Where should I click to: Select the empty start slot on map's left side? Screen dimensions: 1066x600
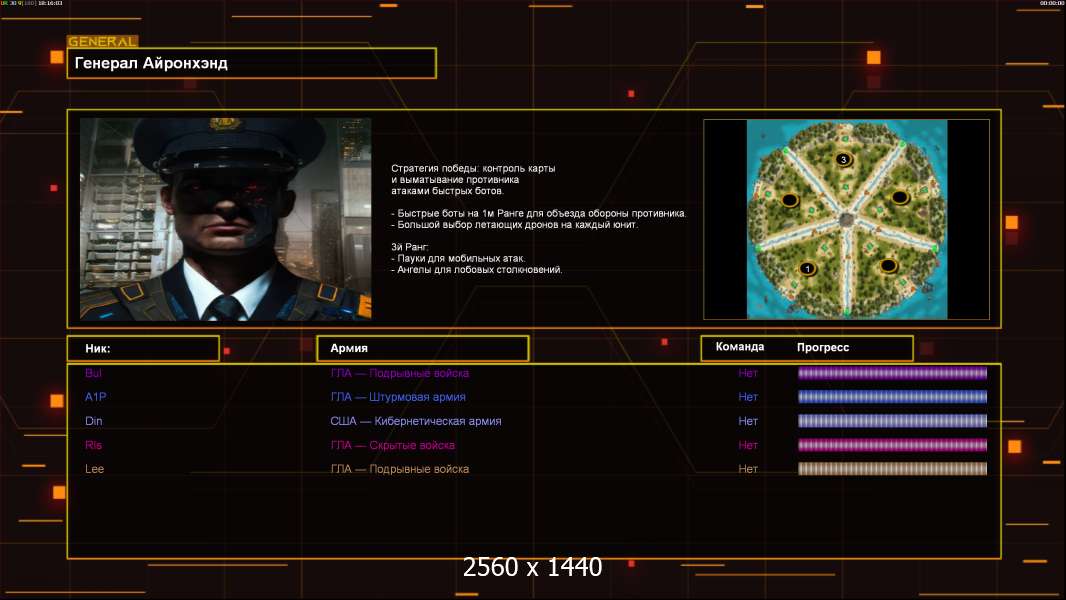tap(790, 200)
